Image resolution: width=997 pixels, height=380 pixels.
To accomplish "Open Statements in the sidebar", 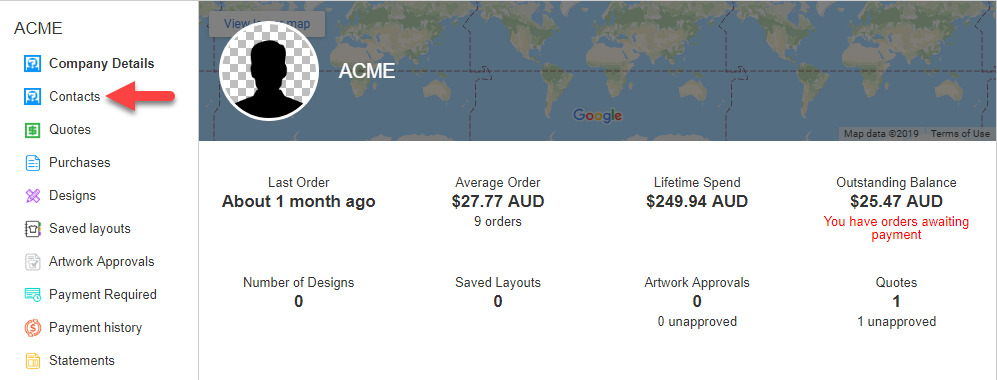I will point(82,361).
